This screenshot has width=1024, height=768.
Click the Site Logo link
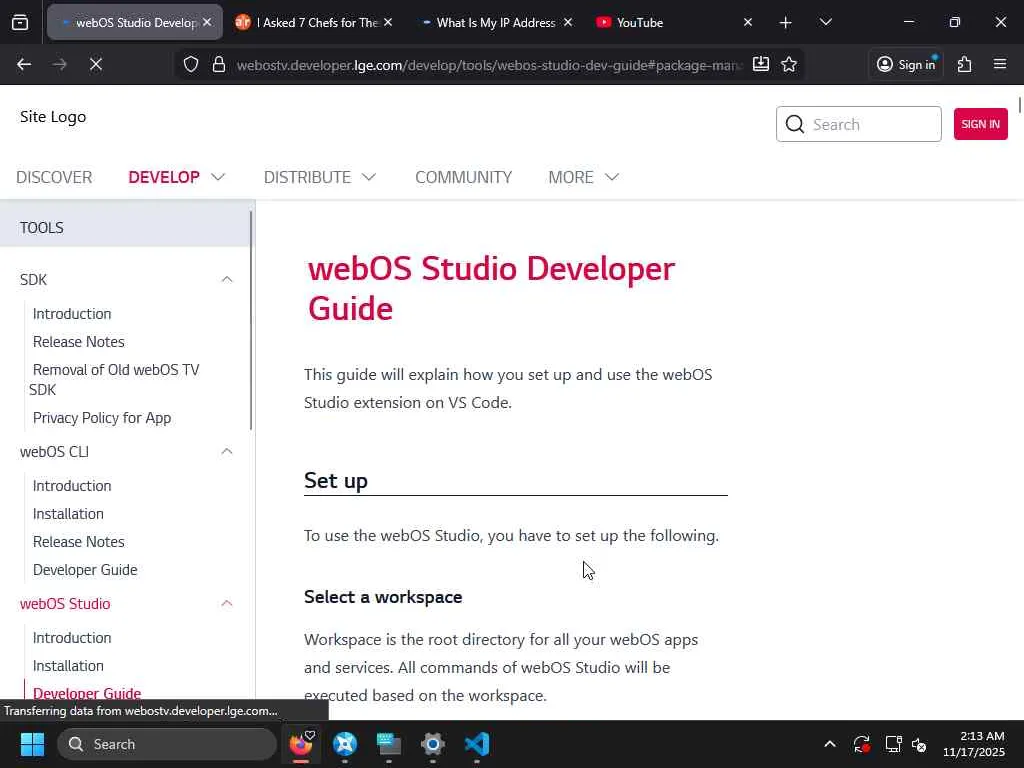click(x=53, y=117)
